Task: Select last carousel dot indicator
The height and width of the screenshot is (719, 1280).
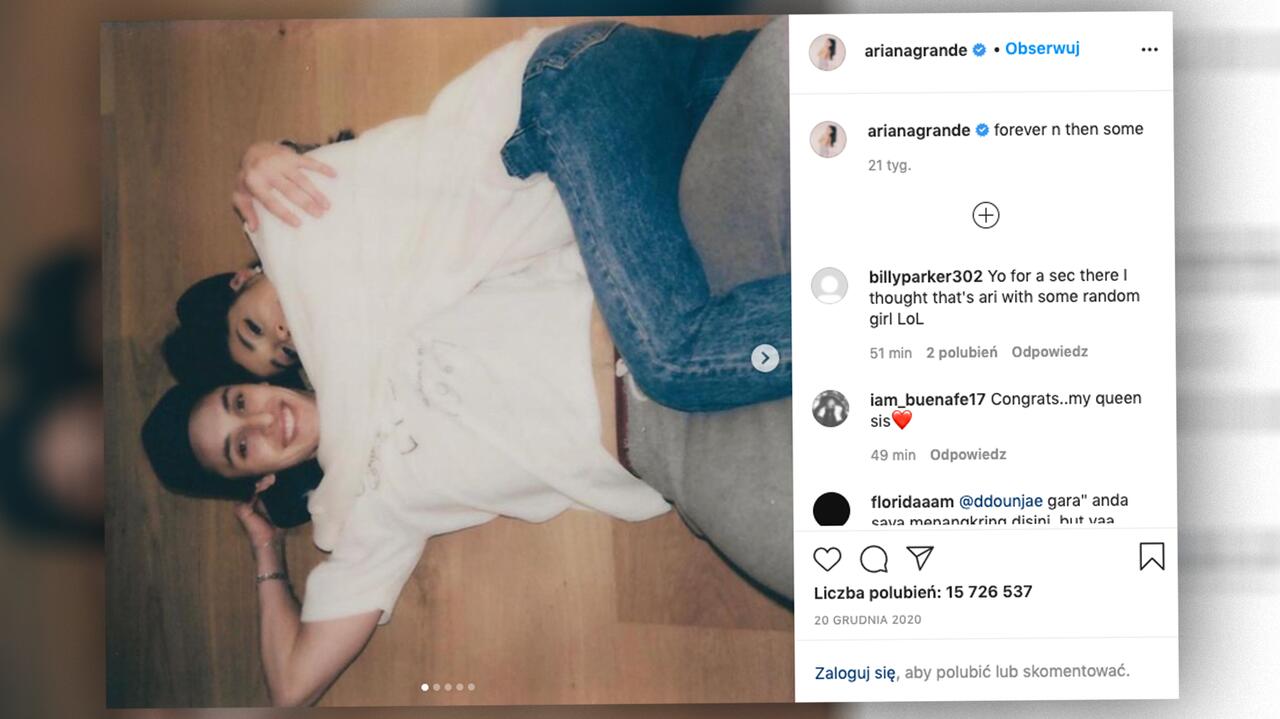Action: [x=472, y=687]
